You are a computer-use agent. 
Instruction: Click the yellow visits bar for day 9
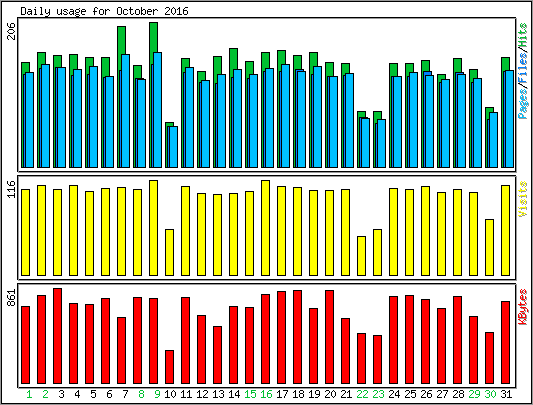pyautogui.click(x=153, y=228)
